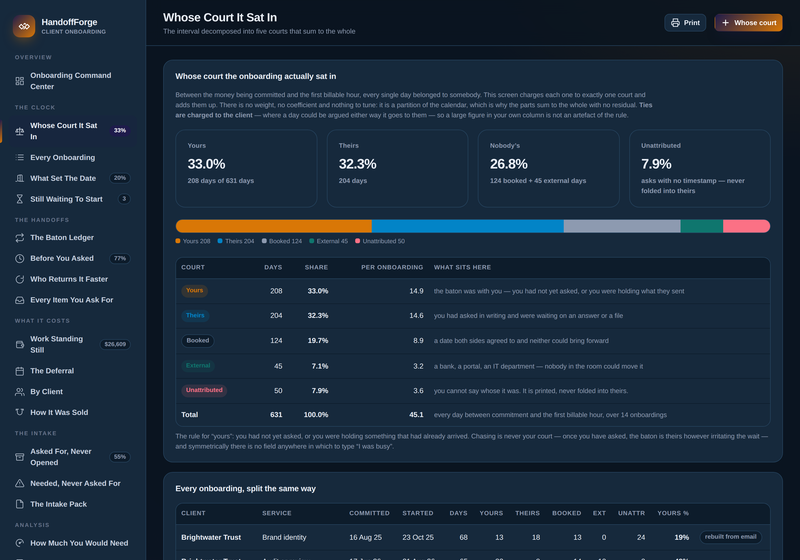Click the PER ONBOARDING column header

coord(392,267)
